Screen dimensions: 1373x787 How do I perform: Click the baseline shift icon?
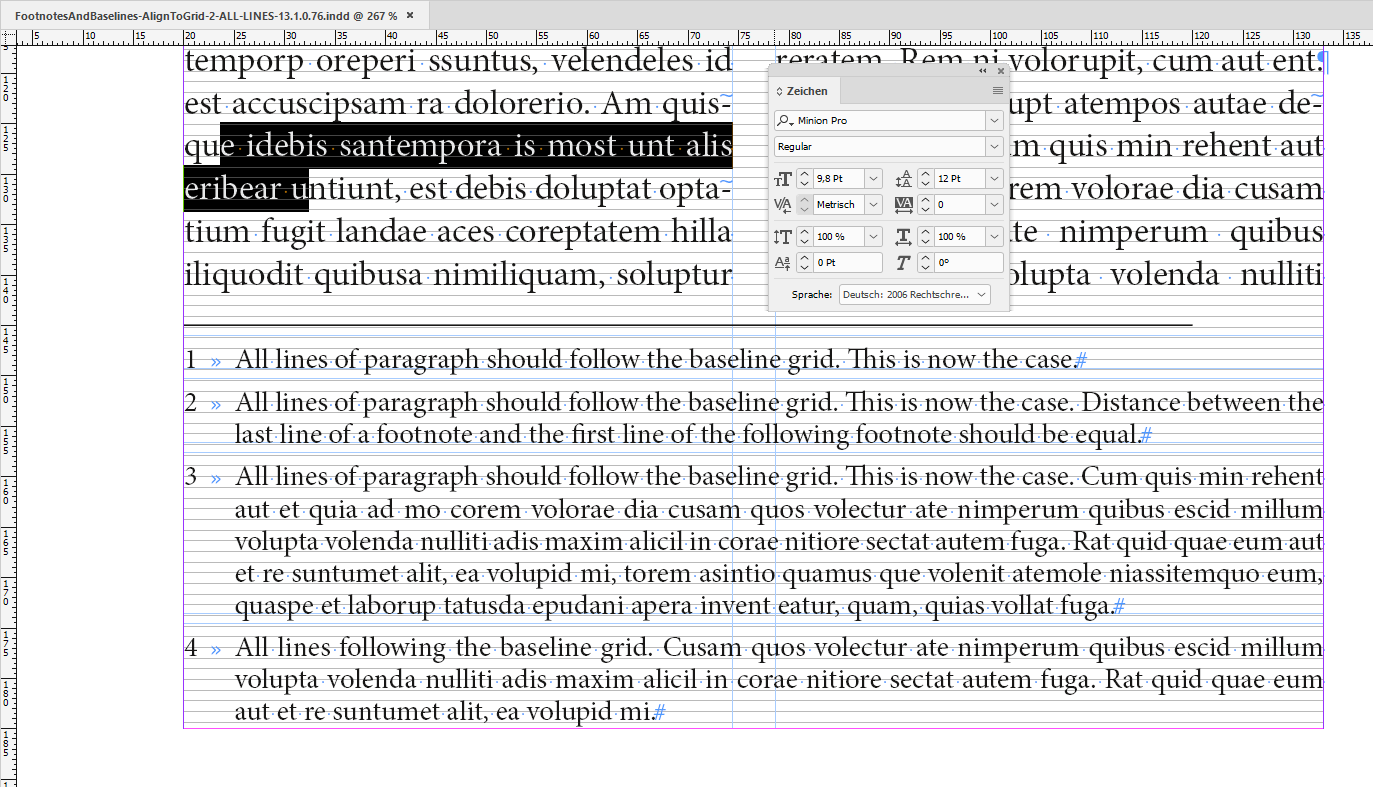click(781, 260)
